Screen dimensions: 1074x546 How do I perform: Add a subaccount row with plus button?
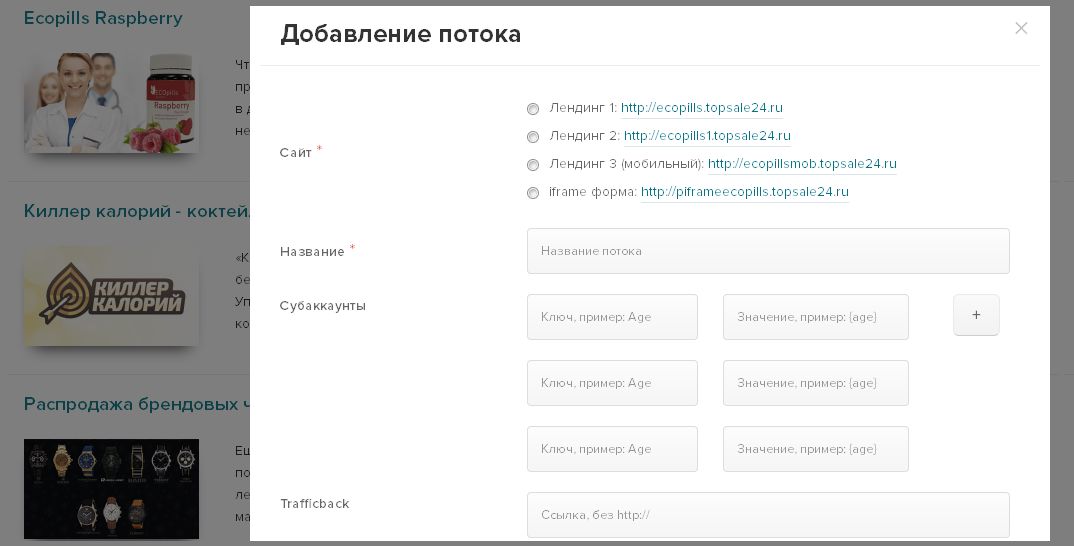click(x=976, y=315)
